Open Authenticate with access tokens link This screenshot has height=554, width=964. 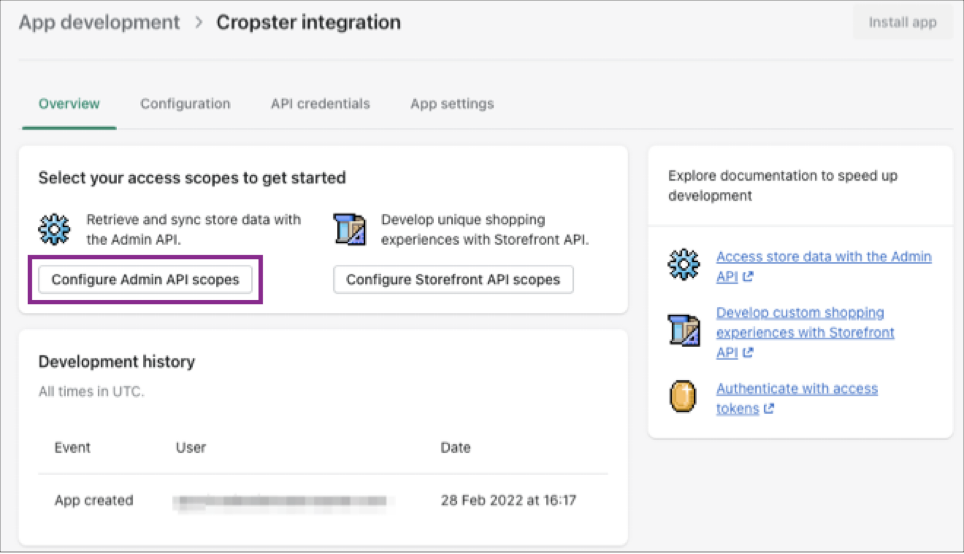pyautogui.click(x=797, y=398)
